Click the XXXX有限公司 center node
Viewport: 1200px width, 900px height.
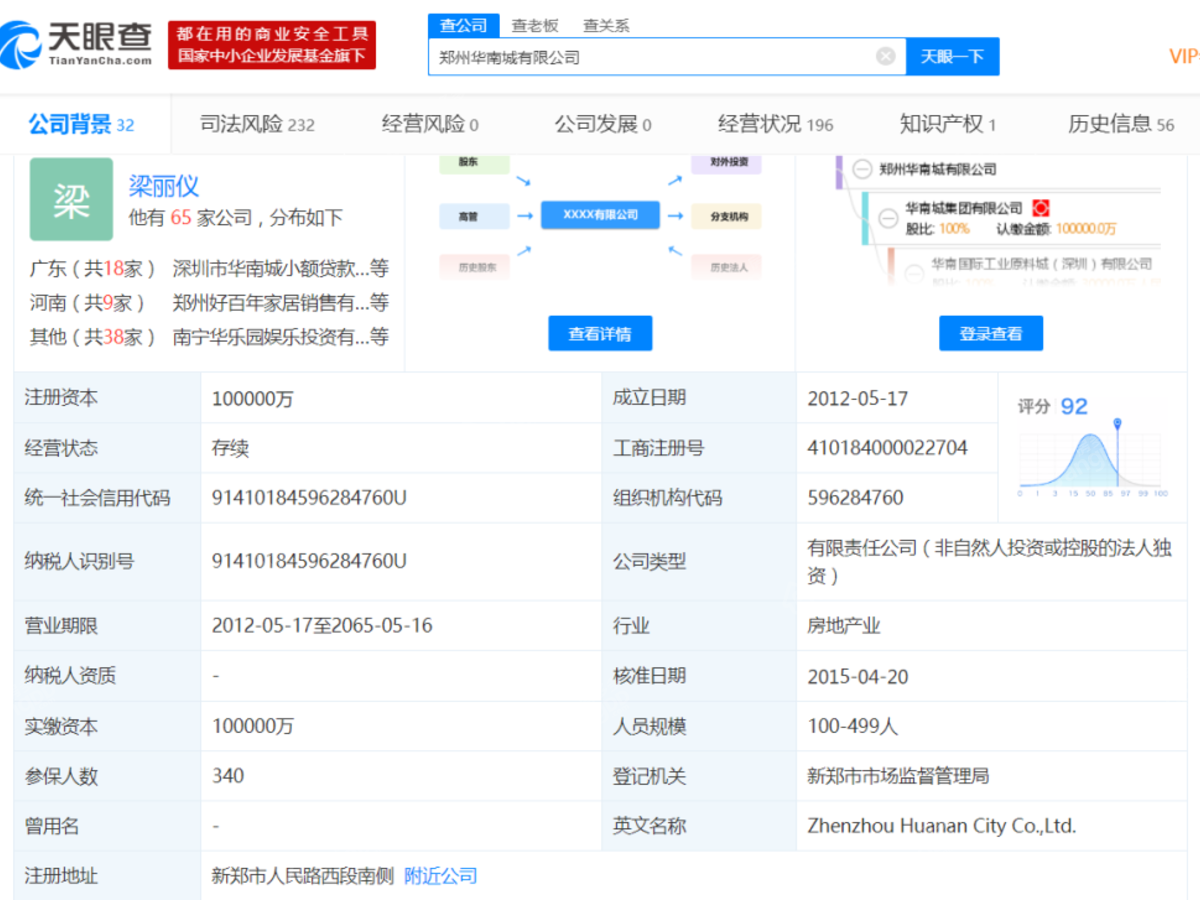click(600, 215)
